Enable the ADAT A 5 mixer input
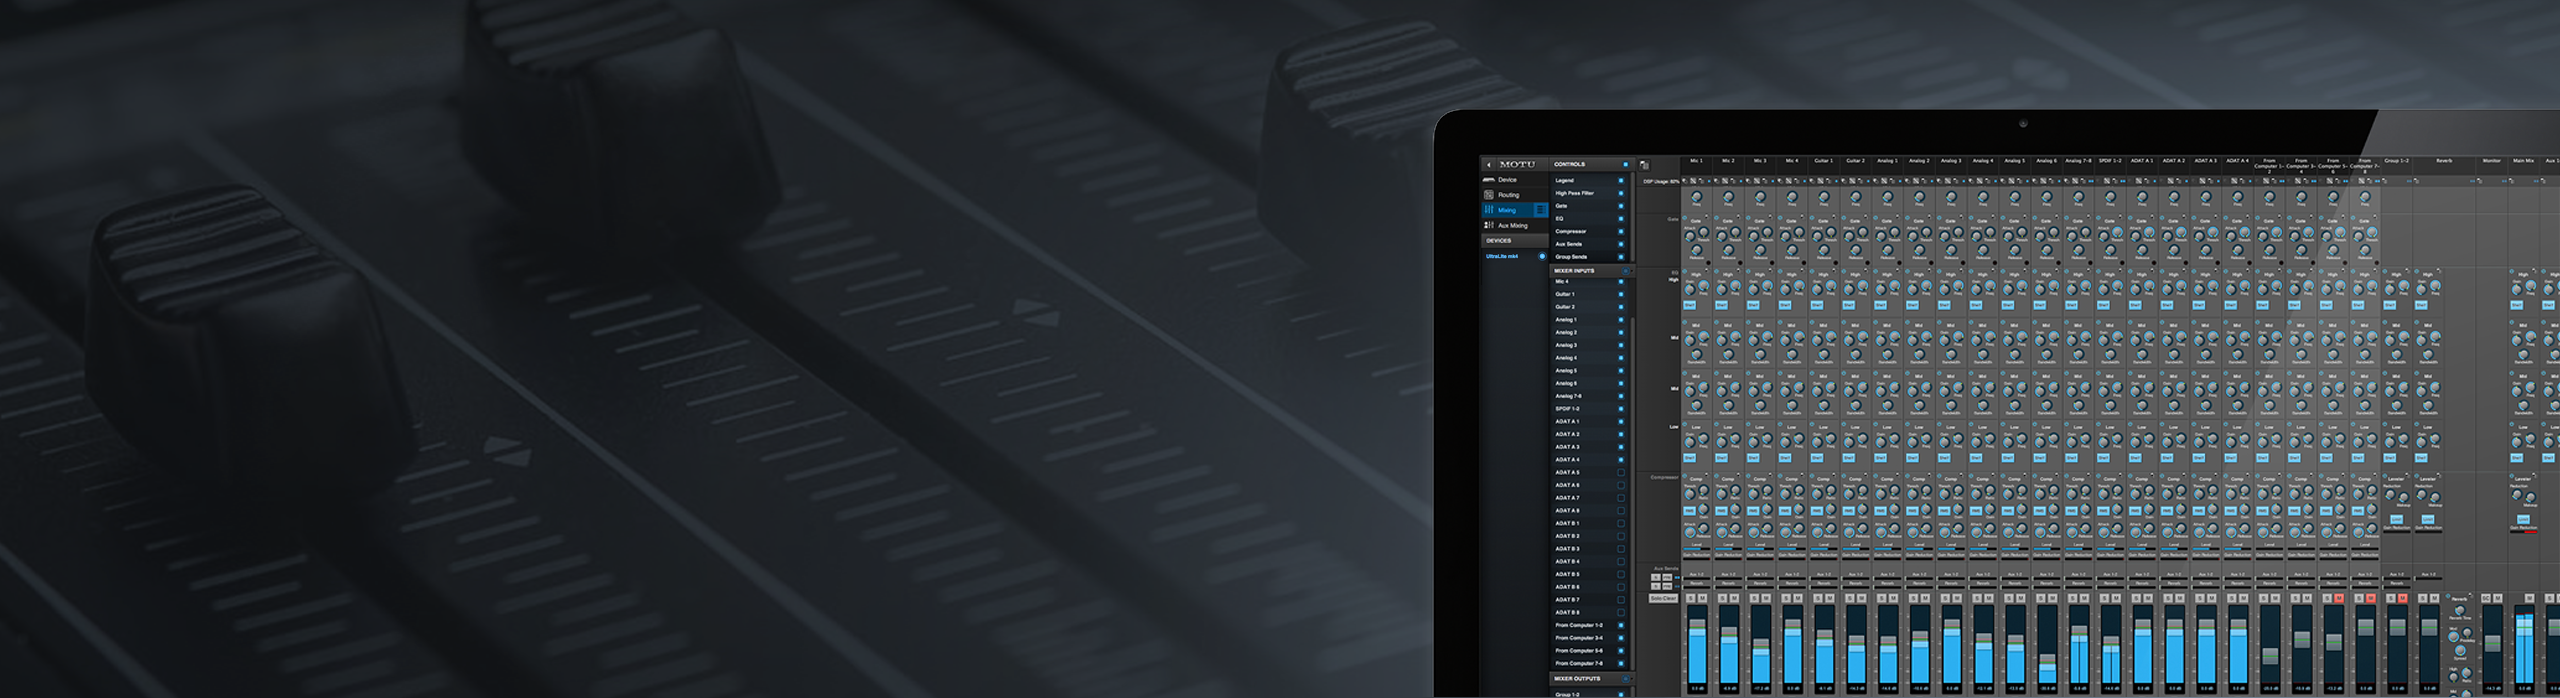The height and width of the screenshot is (698, 2560). click(x=1621, y=473)
